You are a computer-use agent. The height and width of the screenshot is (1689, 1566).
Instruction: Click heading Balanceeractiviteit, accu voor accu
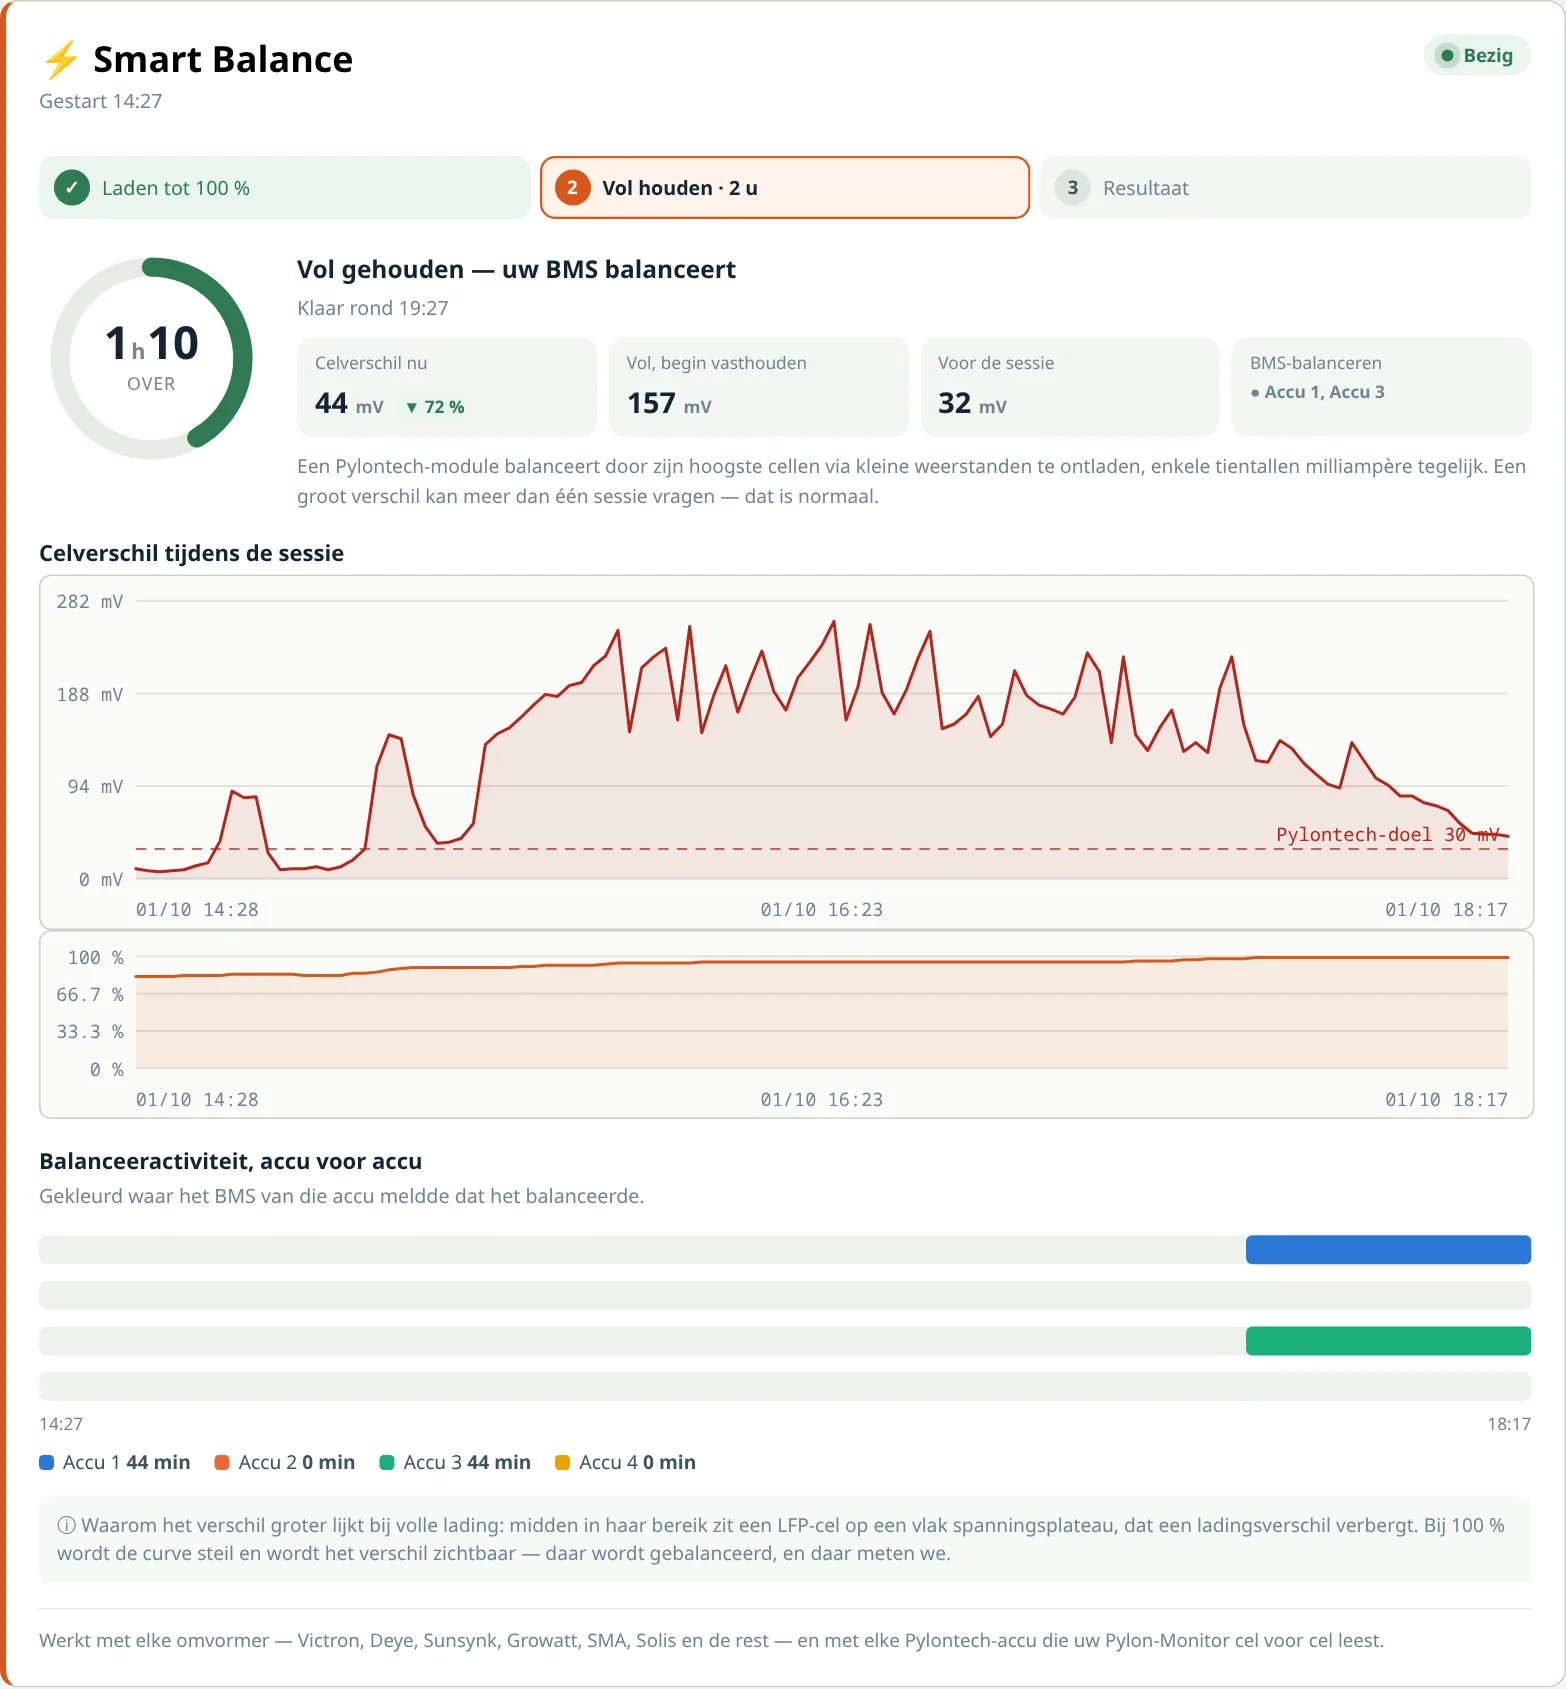pos(230,1161)
